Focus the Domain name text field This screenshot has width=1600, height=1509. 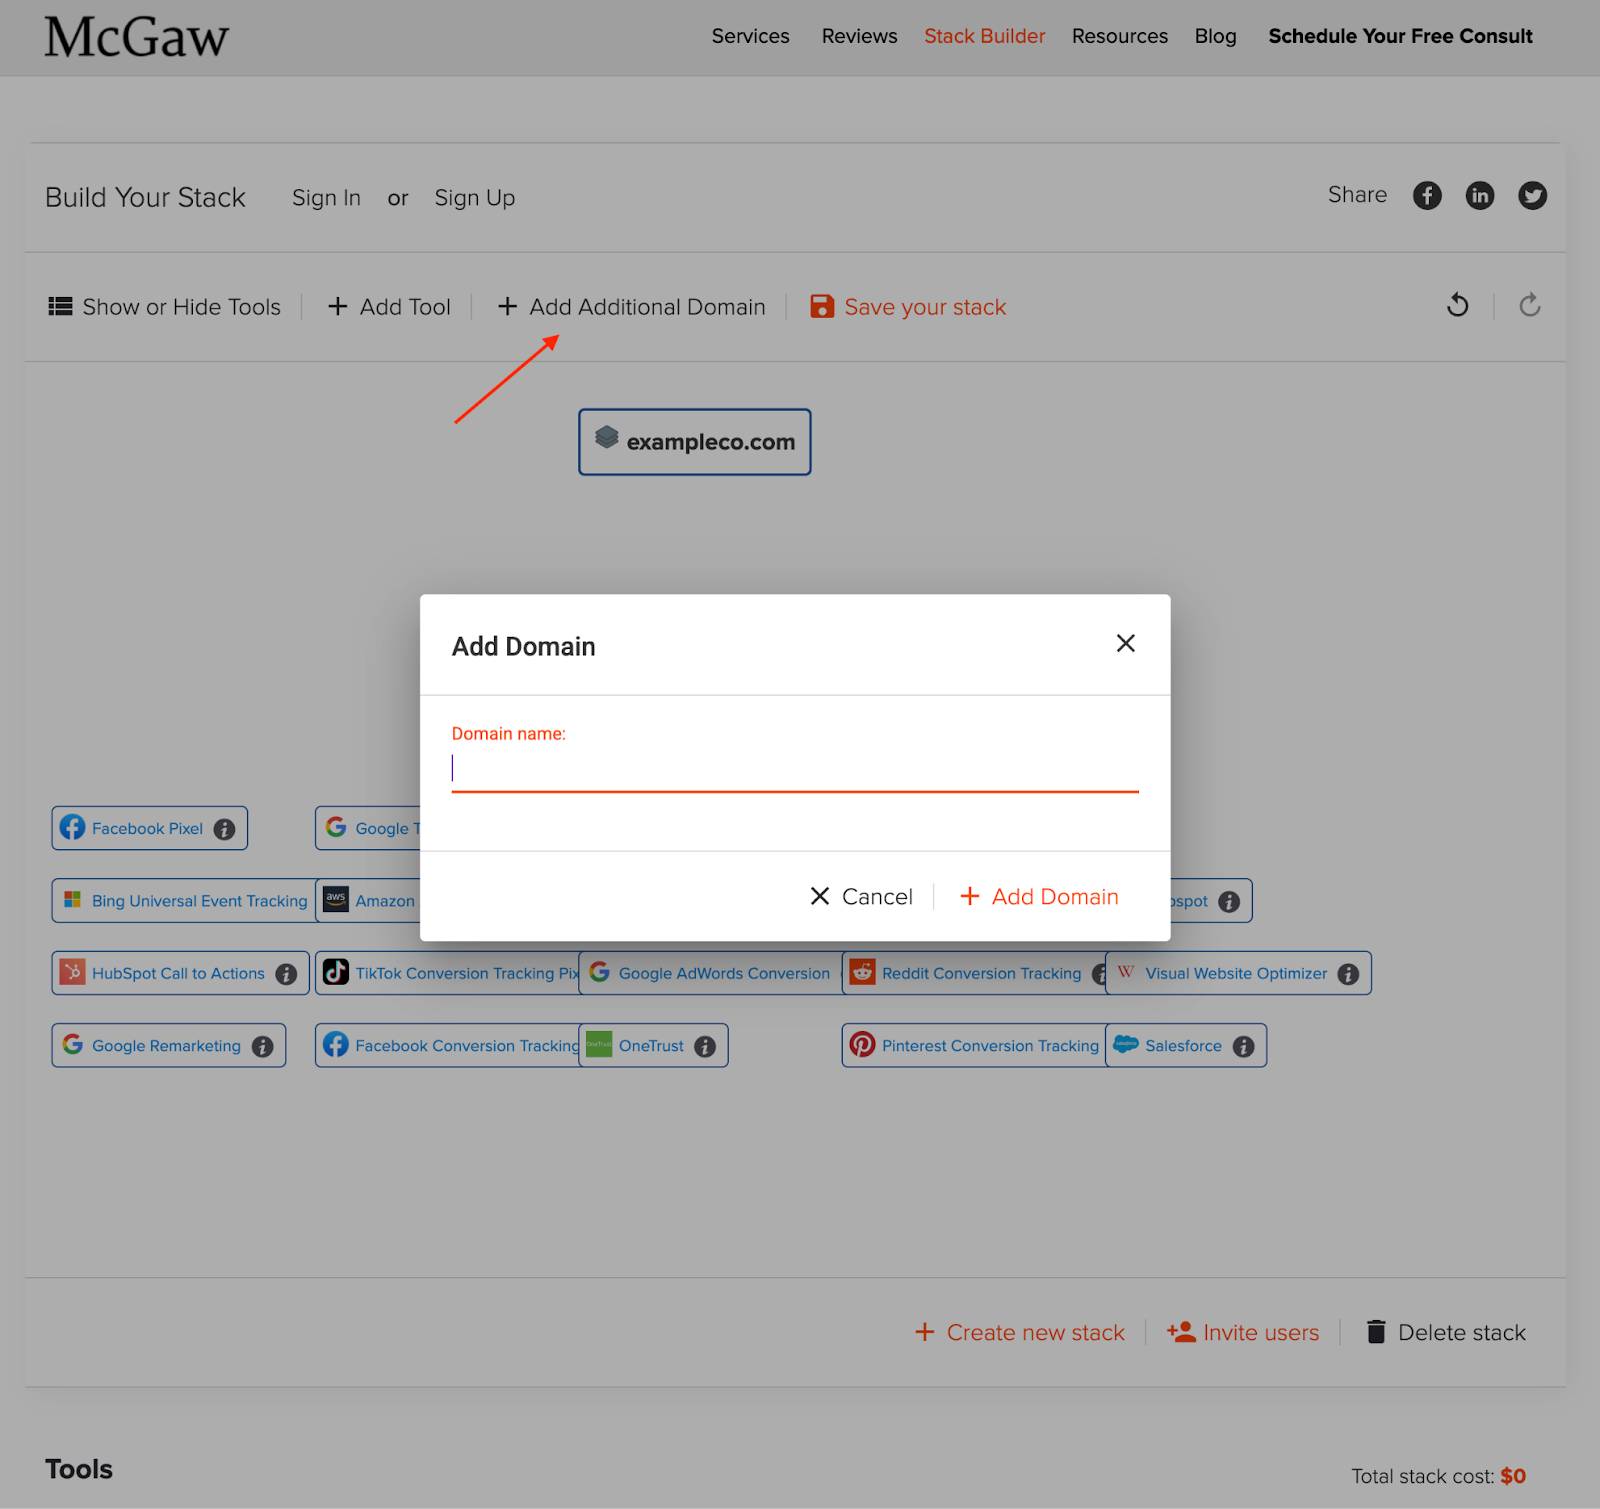click(794, 768)
